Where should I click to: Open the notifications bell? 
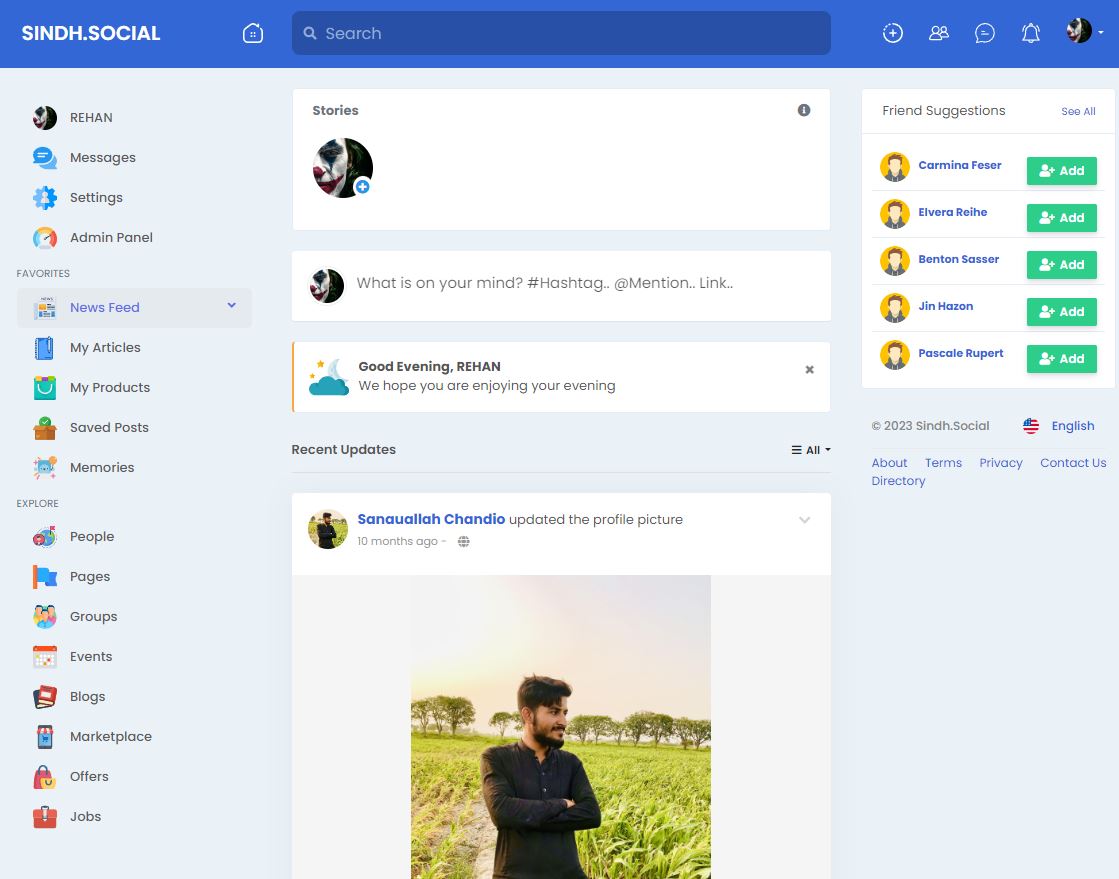coord(1031,32)
